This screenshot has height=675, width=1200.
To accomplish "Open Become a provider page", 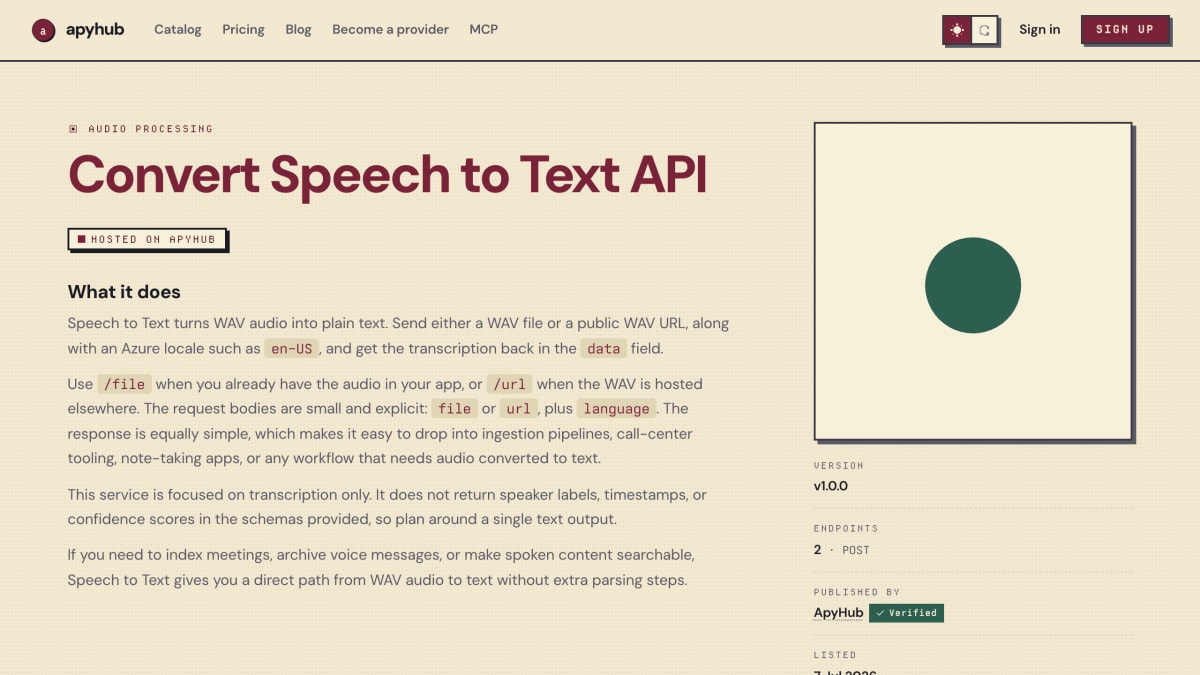I will tap(390, 30).
